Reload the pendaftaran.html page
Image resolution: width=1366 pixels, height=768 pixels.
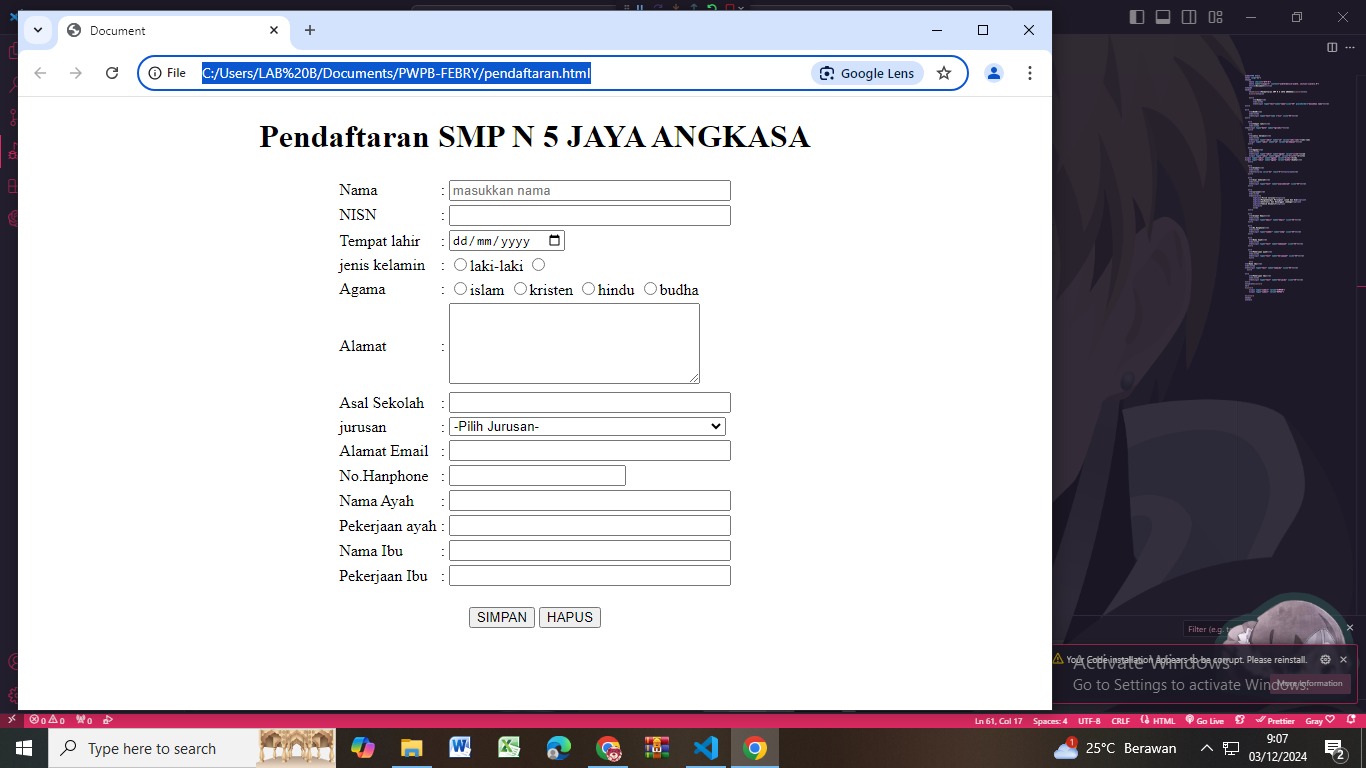pyautogui.click(x=111, y=72)
